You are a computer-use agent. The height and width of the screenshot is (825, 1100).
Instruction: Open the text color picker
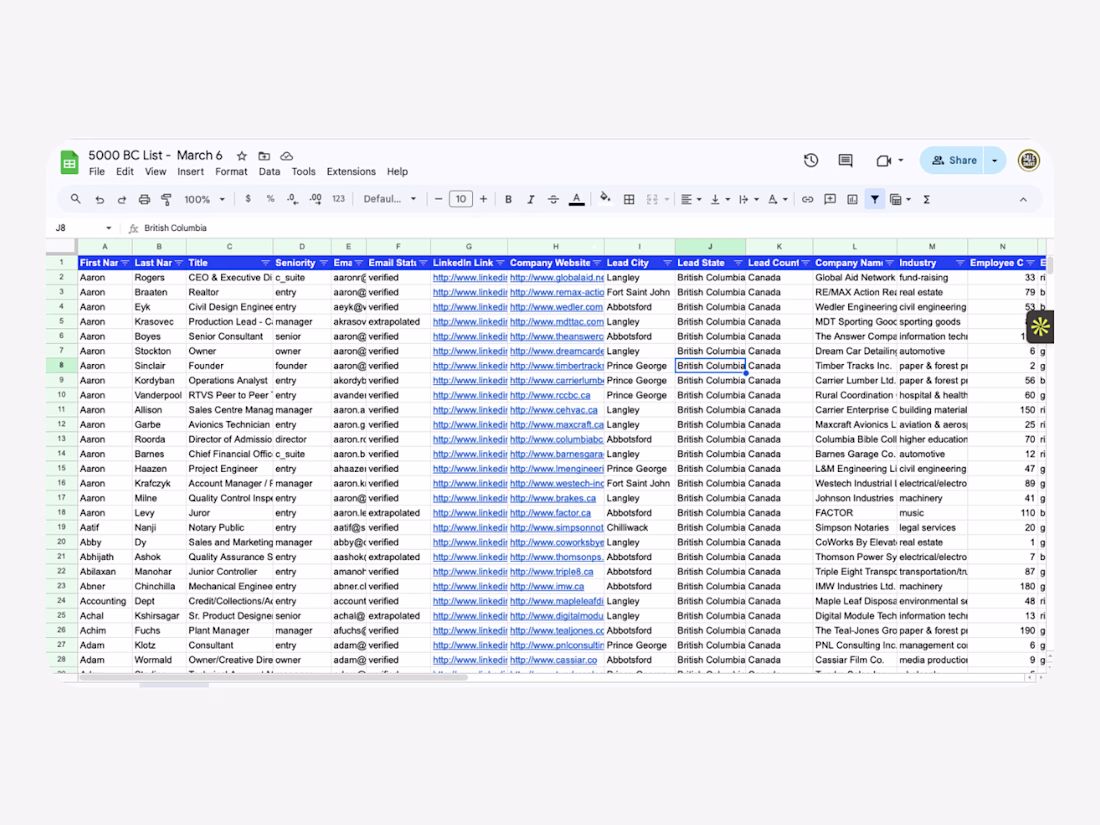576,199
